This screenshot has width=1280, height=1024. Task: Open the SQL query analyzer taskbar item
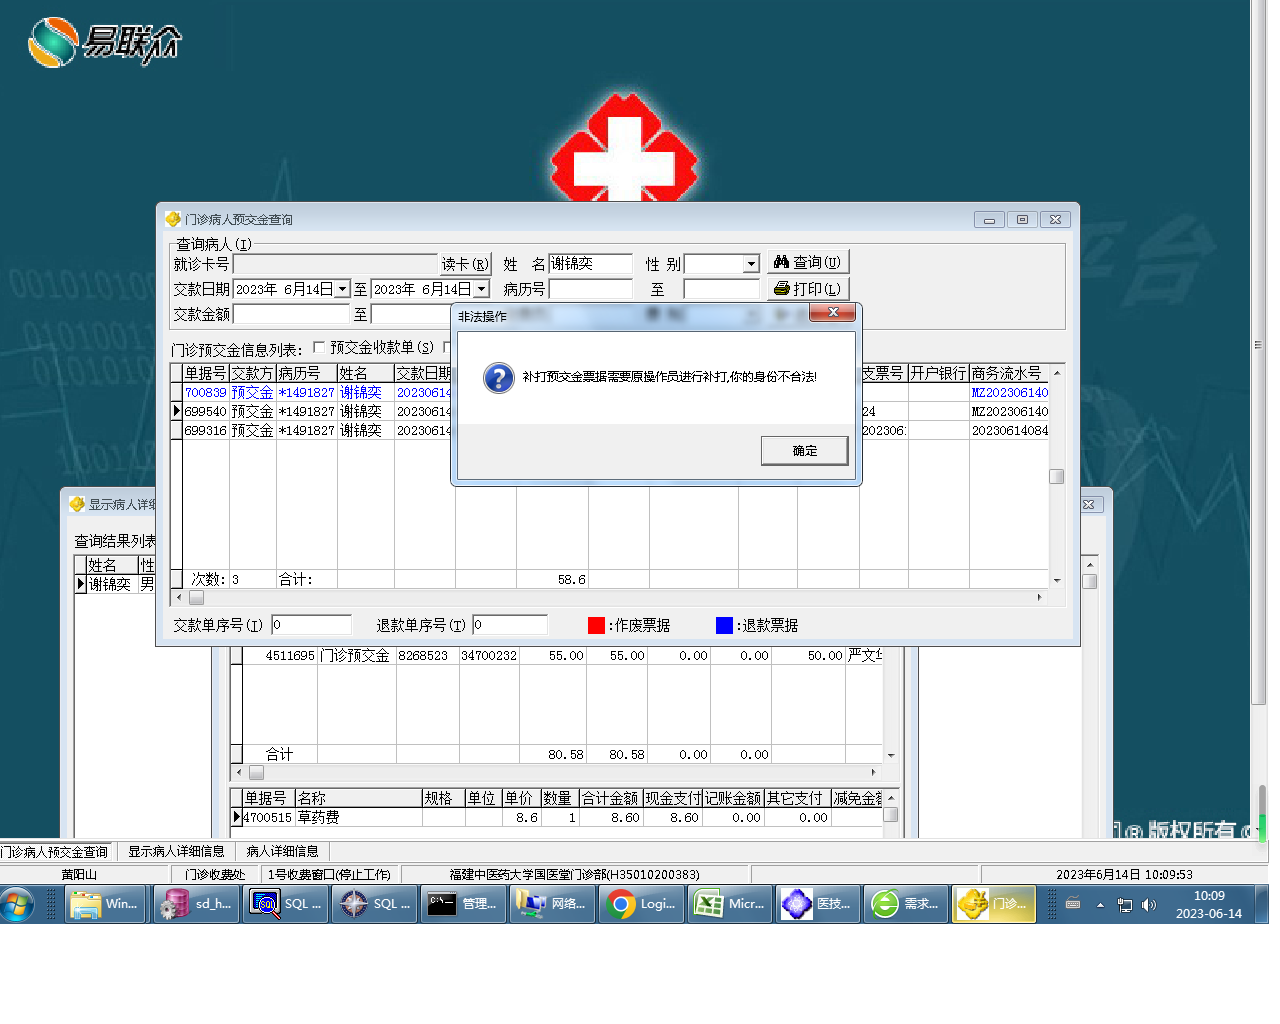click(x=286, y=904)
